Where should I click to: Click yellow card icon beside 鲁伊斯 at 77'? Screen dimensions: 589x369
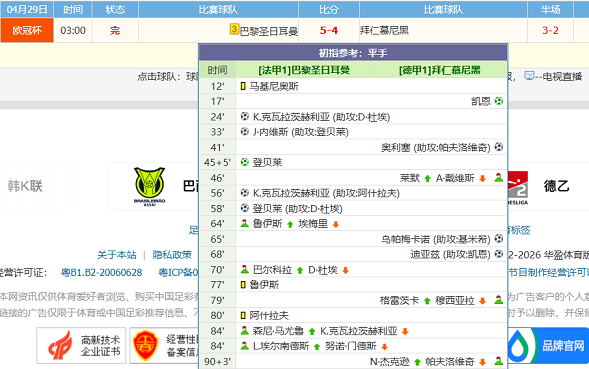(x=243, y=285)
